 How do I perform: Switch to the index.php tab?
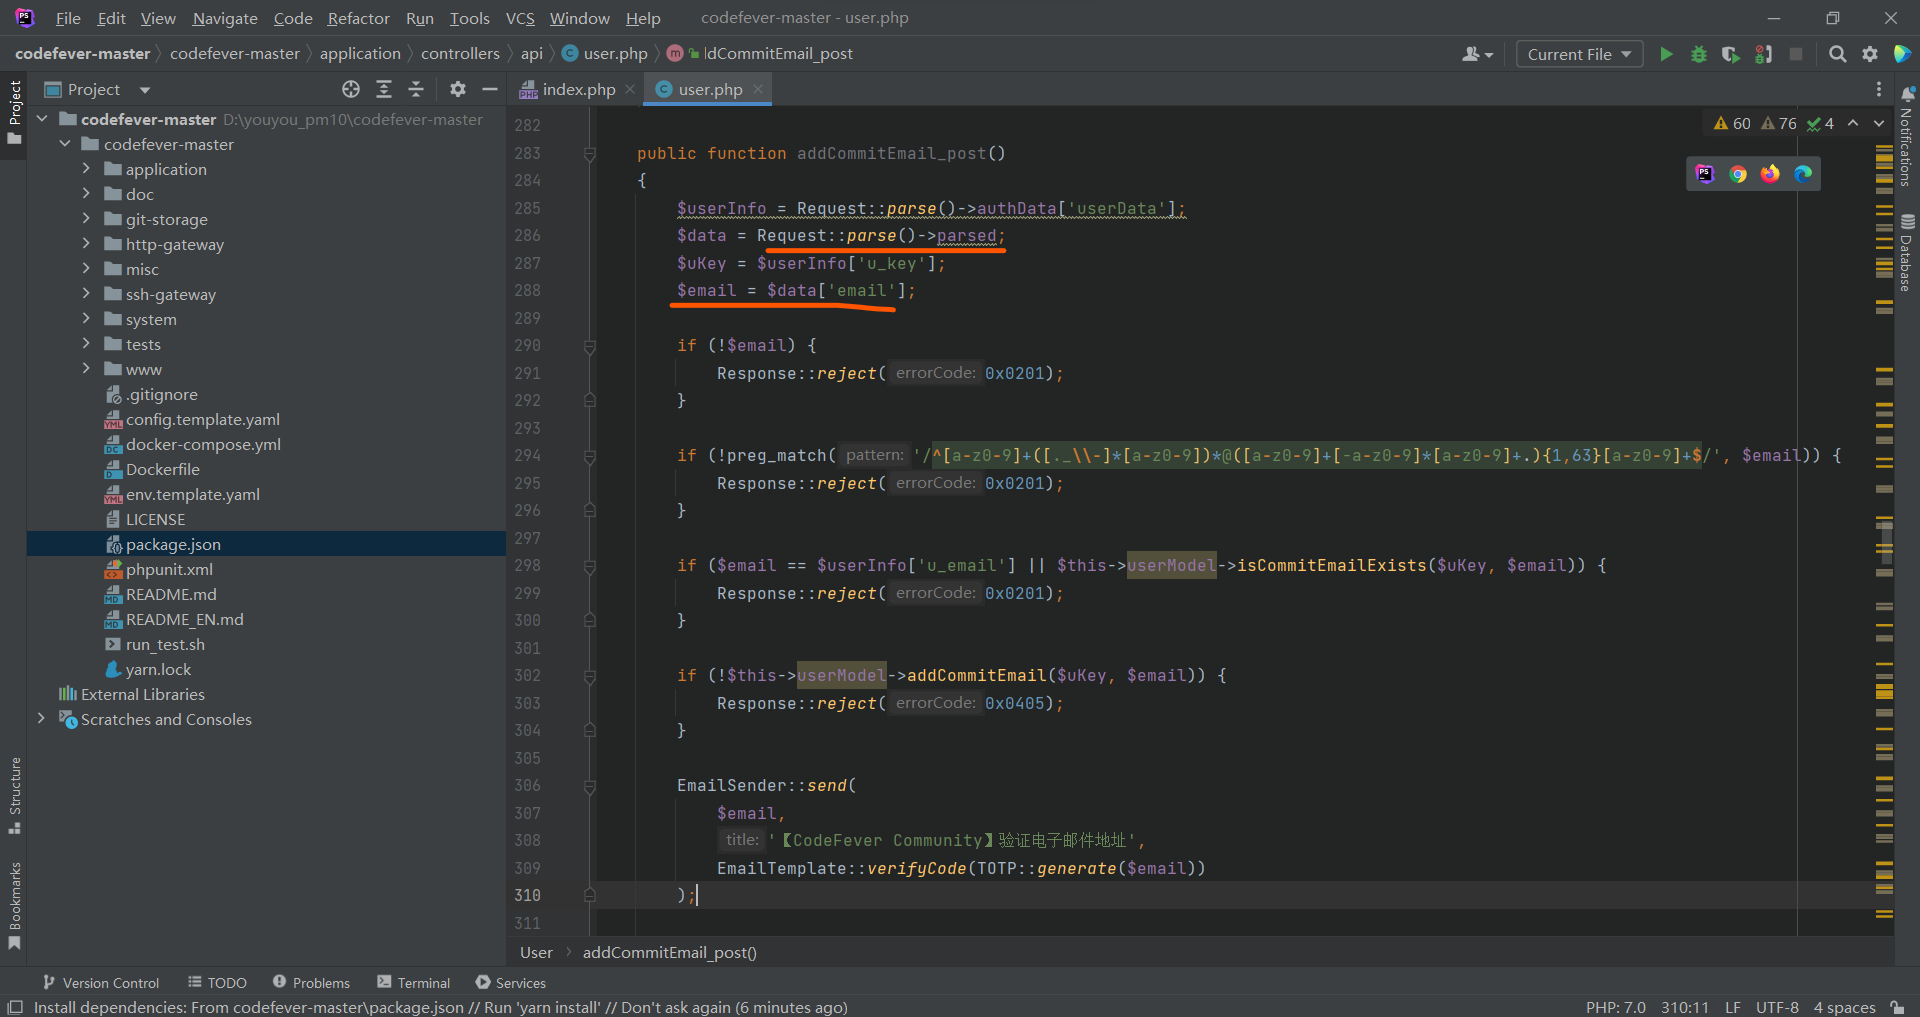pos(578,89)
